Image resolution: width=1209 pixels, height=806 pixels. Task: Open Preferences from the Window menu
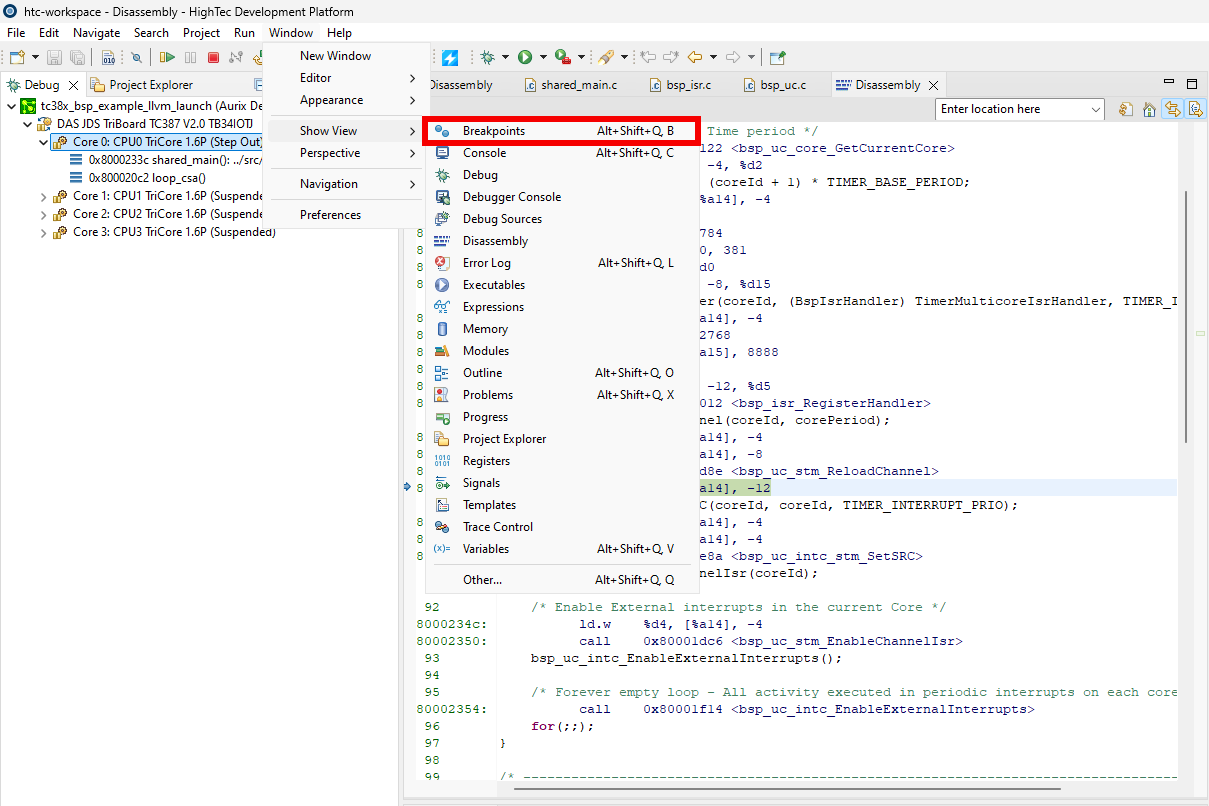tap(330, 215)
